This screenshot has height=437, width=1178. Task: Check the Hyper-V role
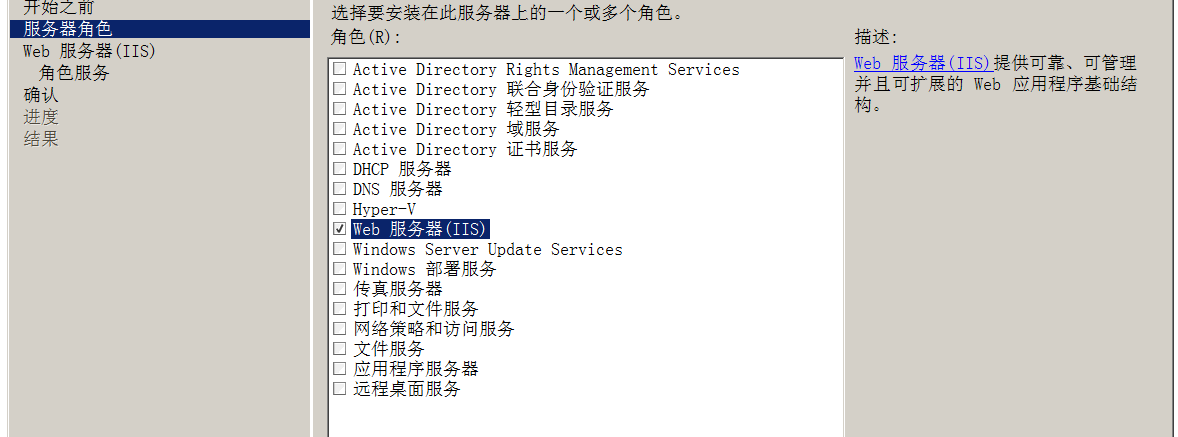(340, 209)
